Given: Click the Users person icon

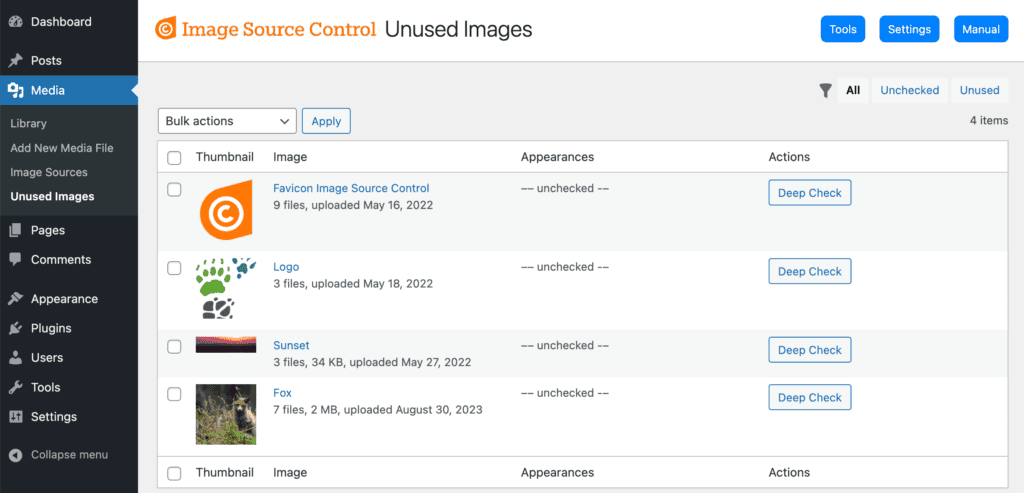Looking at the screenshot, I should coord(16,358).
